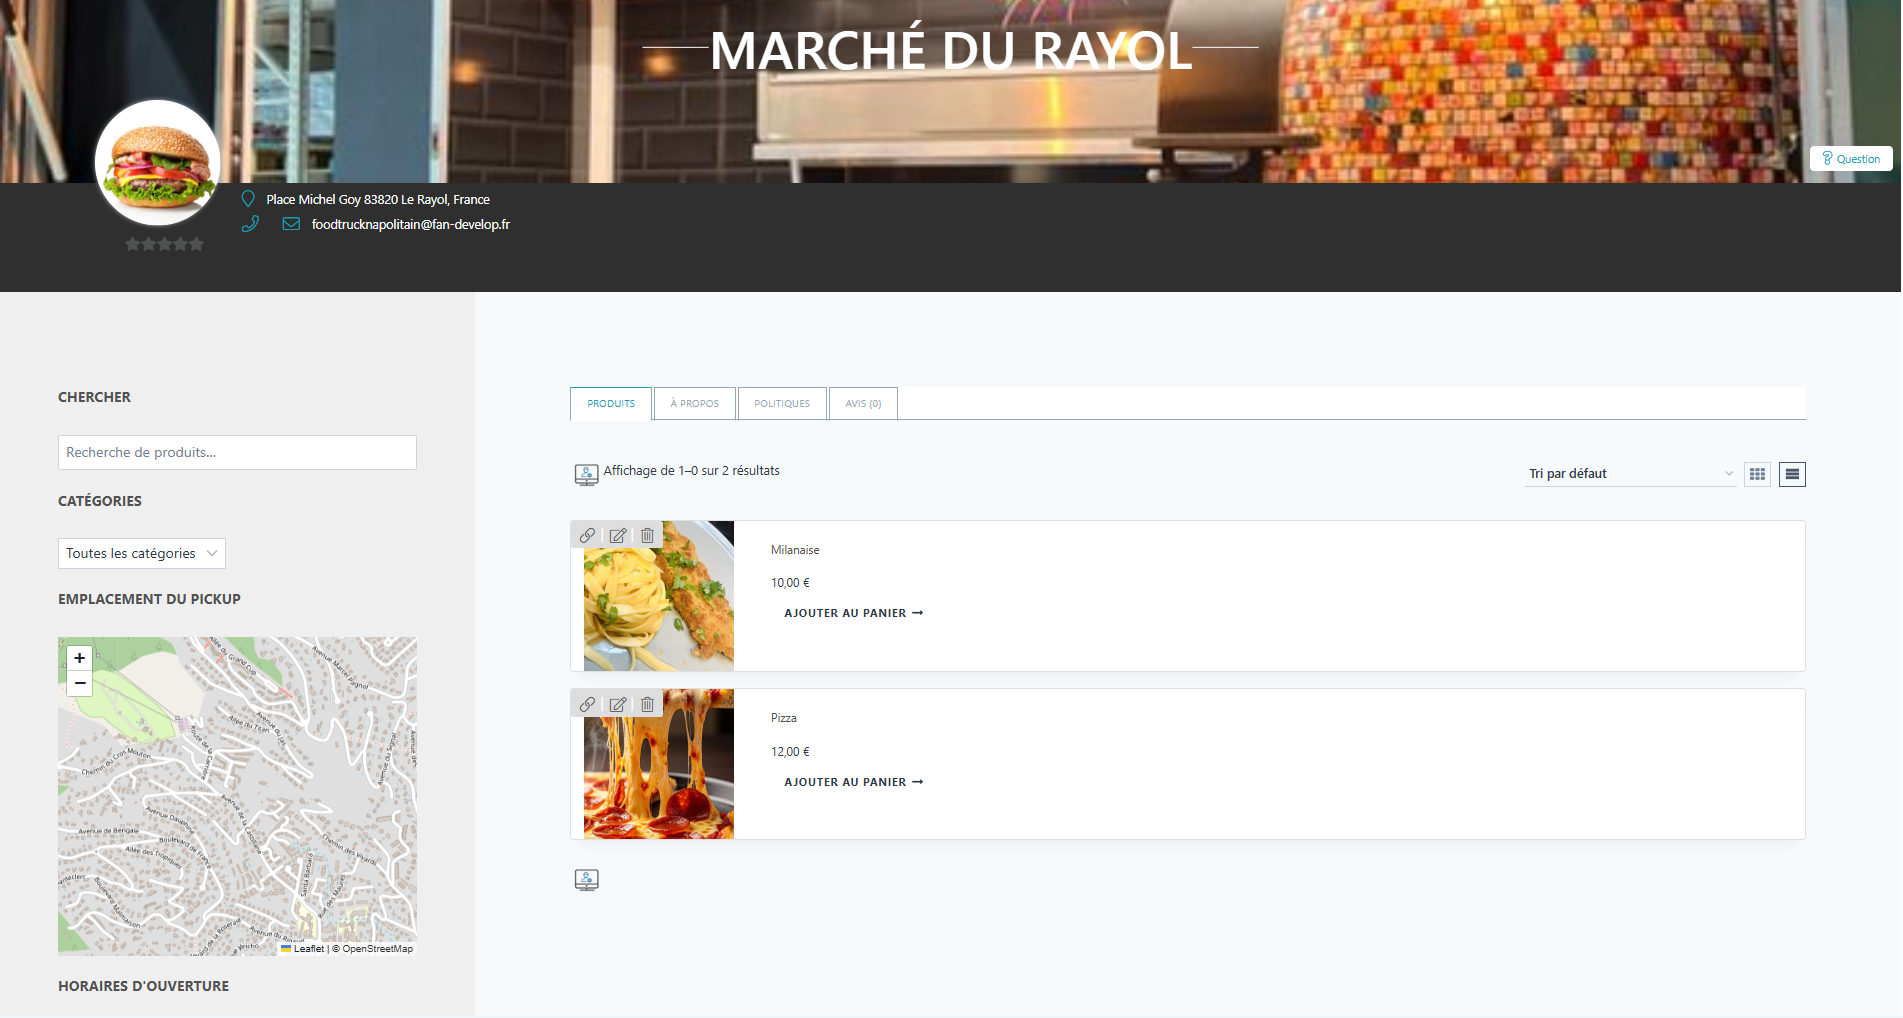Click the trash icon on Pizza product
The height and width of the screenshot is (1018, 1903).
tap(647, 704)
